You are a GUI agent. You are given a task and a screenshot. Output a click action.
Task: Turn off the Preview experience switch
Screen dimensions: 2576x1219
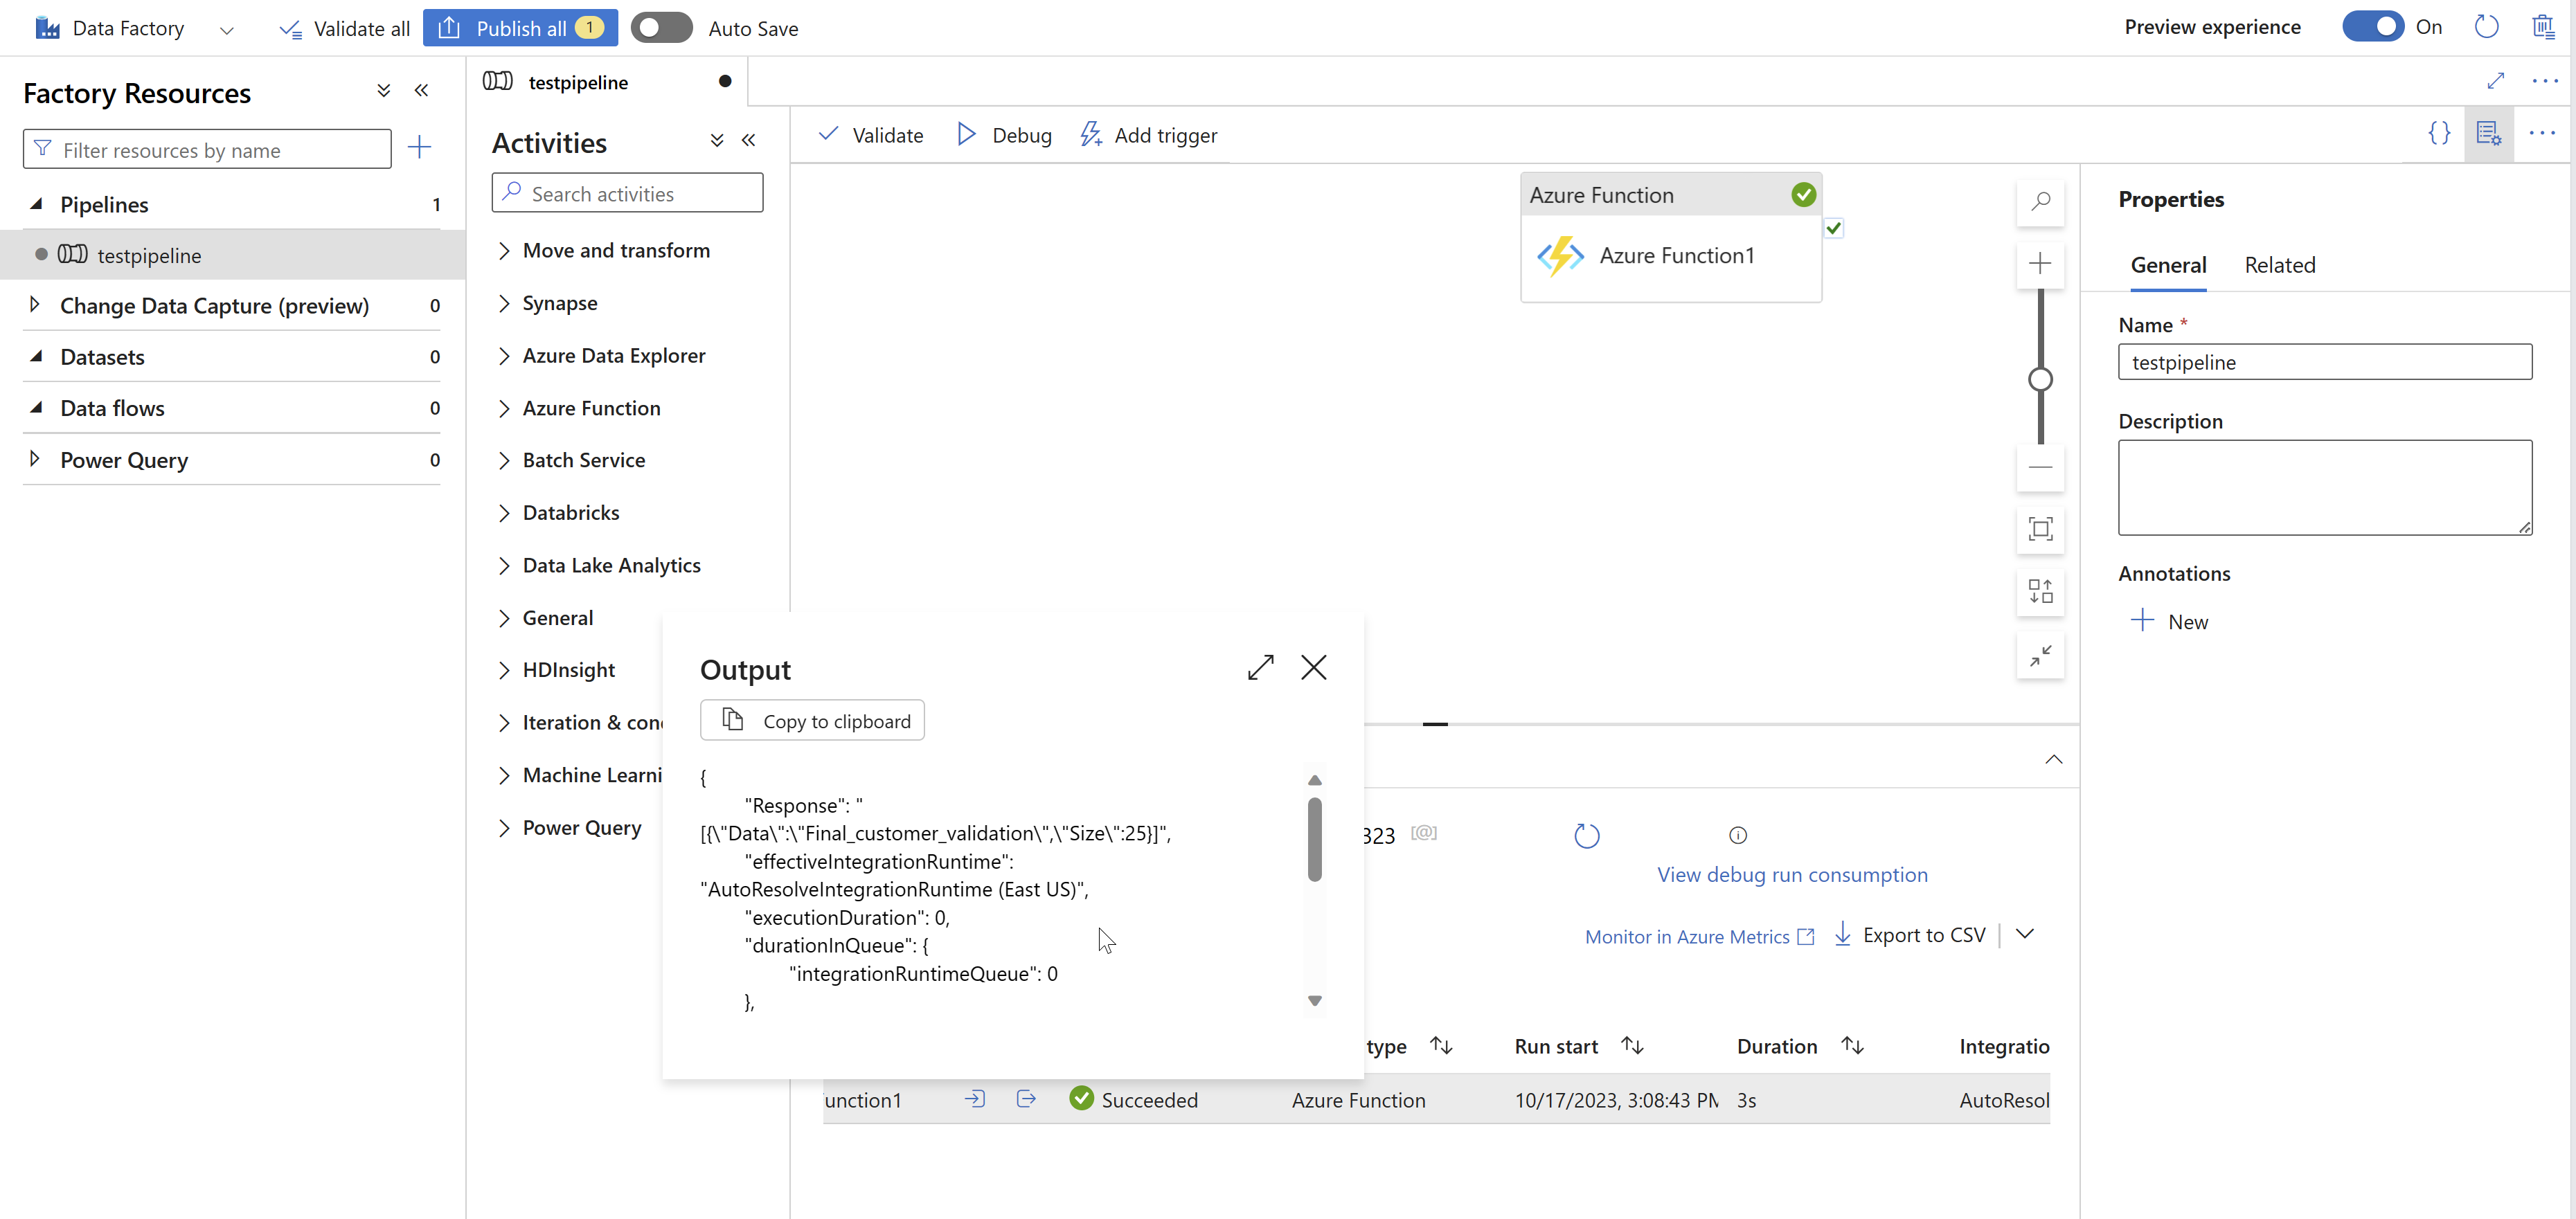(x=2372, y=27)
